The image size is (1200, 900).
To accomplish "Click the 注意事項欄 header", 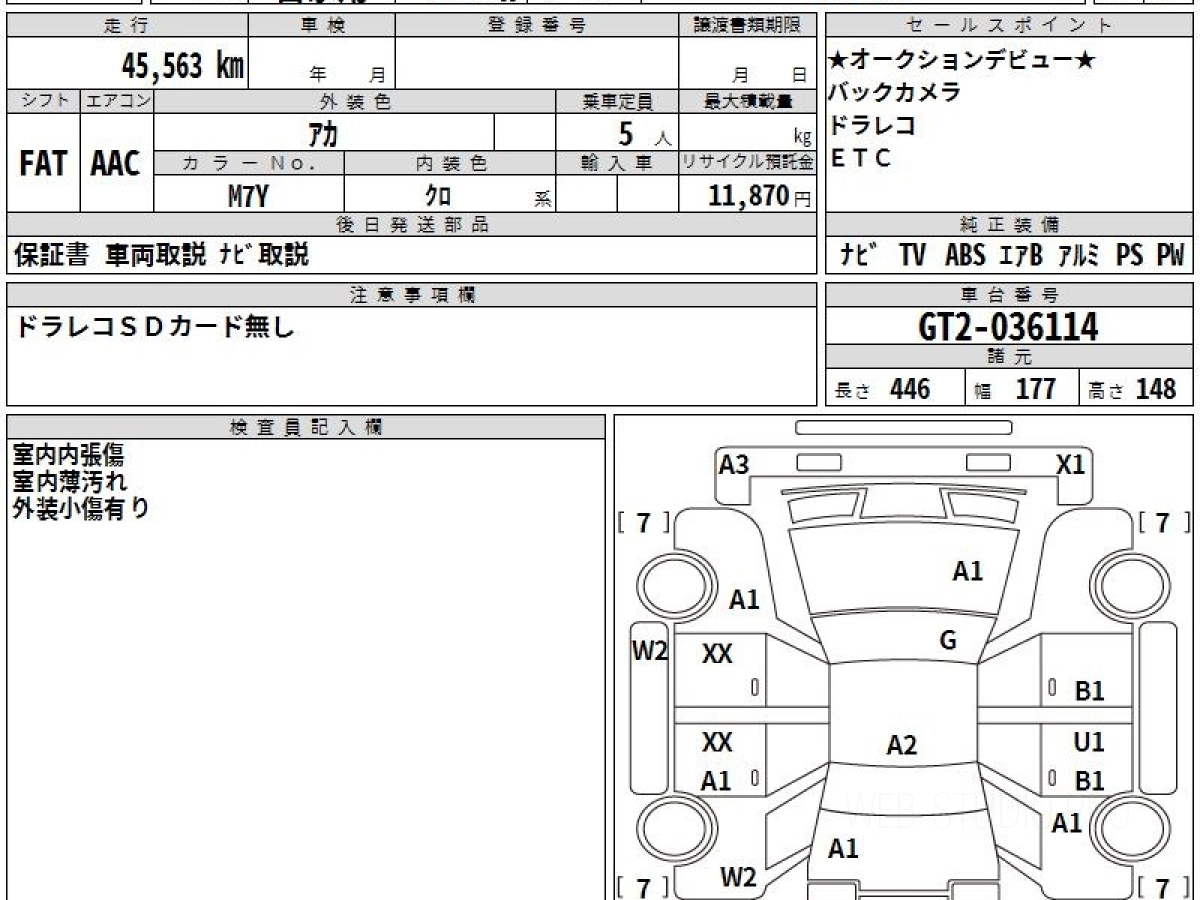I will coord(412,294).
